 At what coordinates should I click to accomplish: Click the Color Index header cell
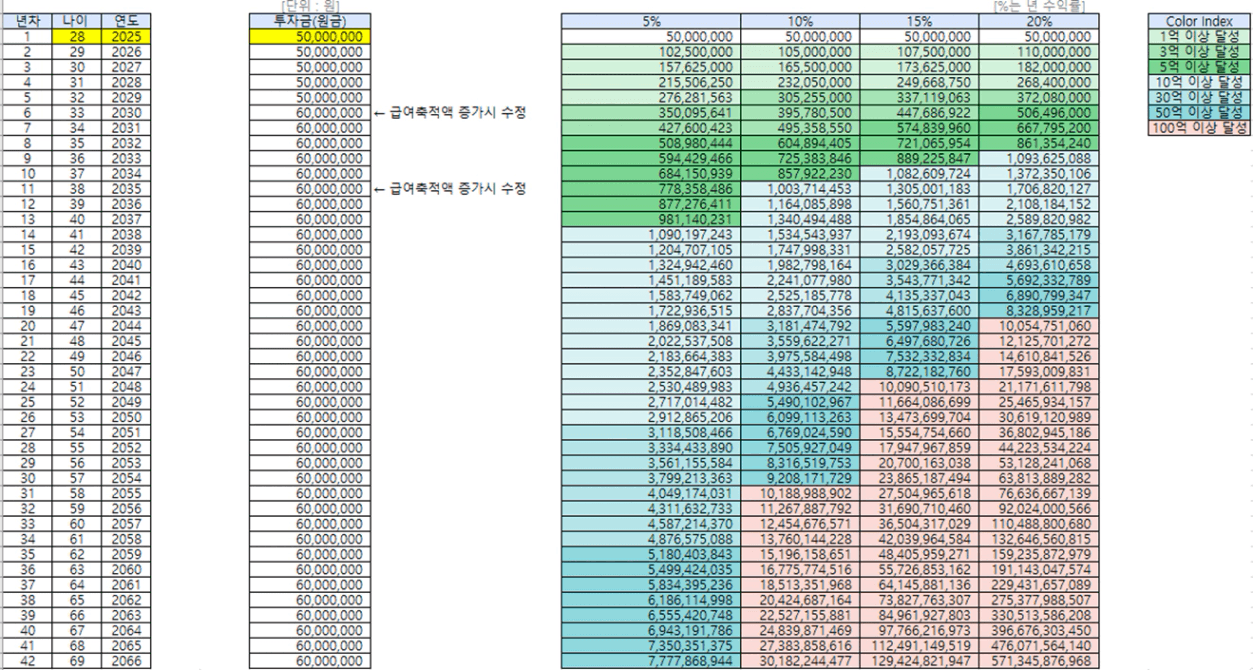pyautogui.click(x=1199, y=21)
